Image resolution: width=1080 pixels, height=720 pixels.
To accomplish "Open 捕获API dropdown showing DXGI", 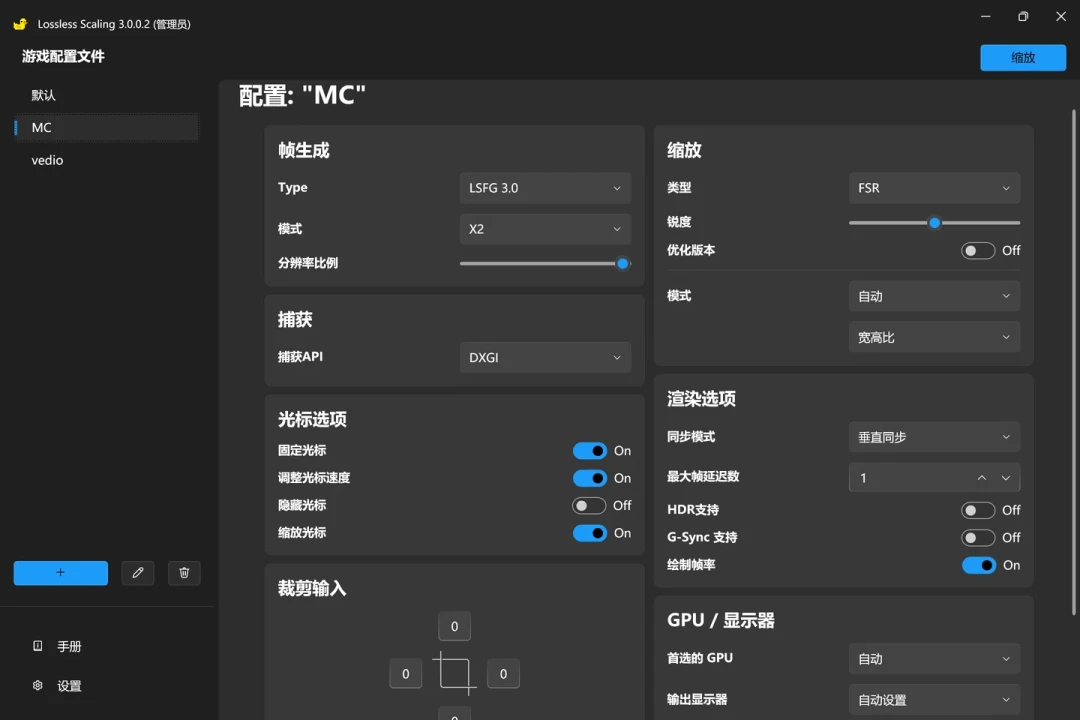I will [545, 358].
